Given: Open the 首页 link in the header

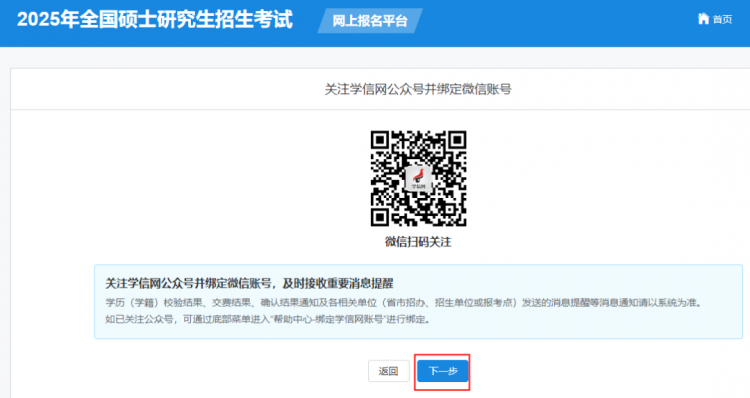Looking at the screenshot, I should coord(722,19).
